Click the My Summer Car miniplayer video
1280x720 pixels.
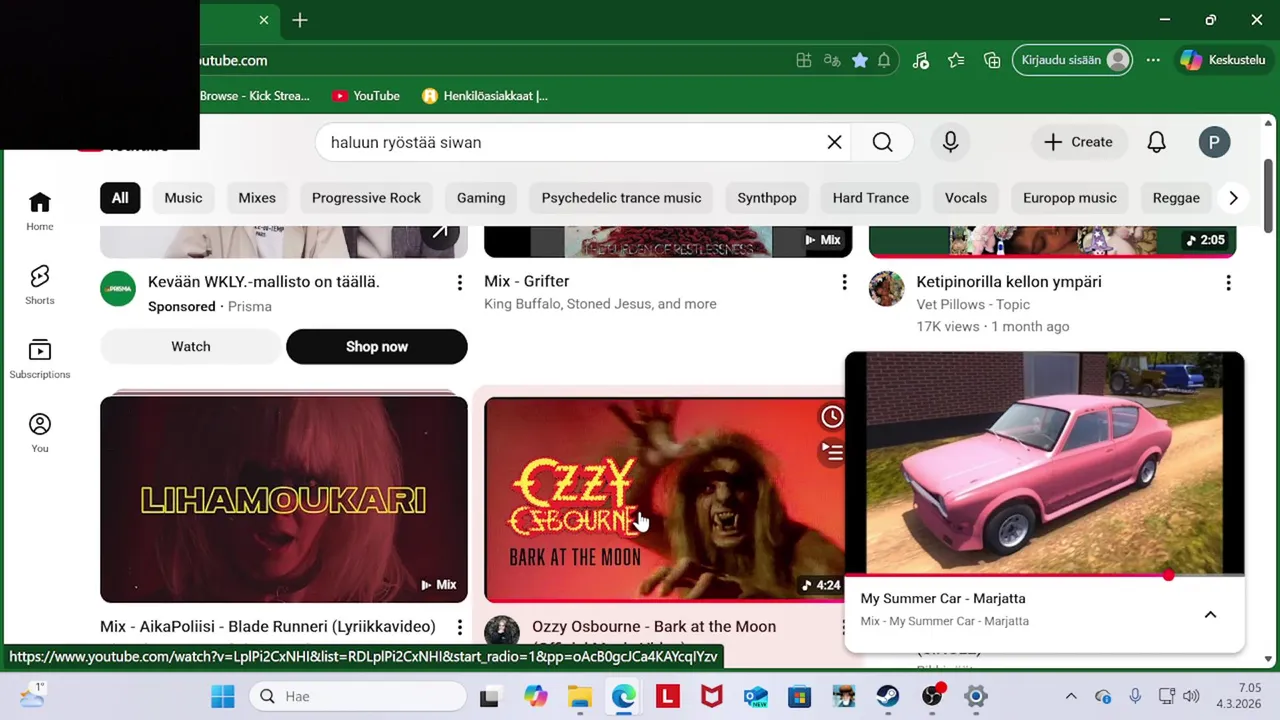point(1044,463)
